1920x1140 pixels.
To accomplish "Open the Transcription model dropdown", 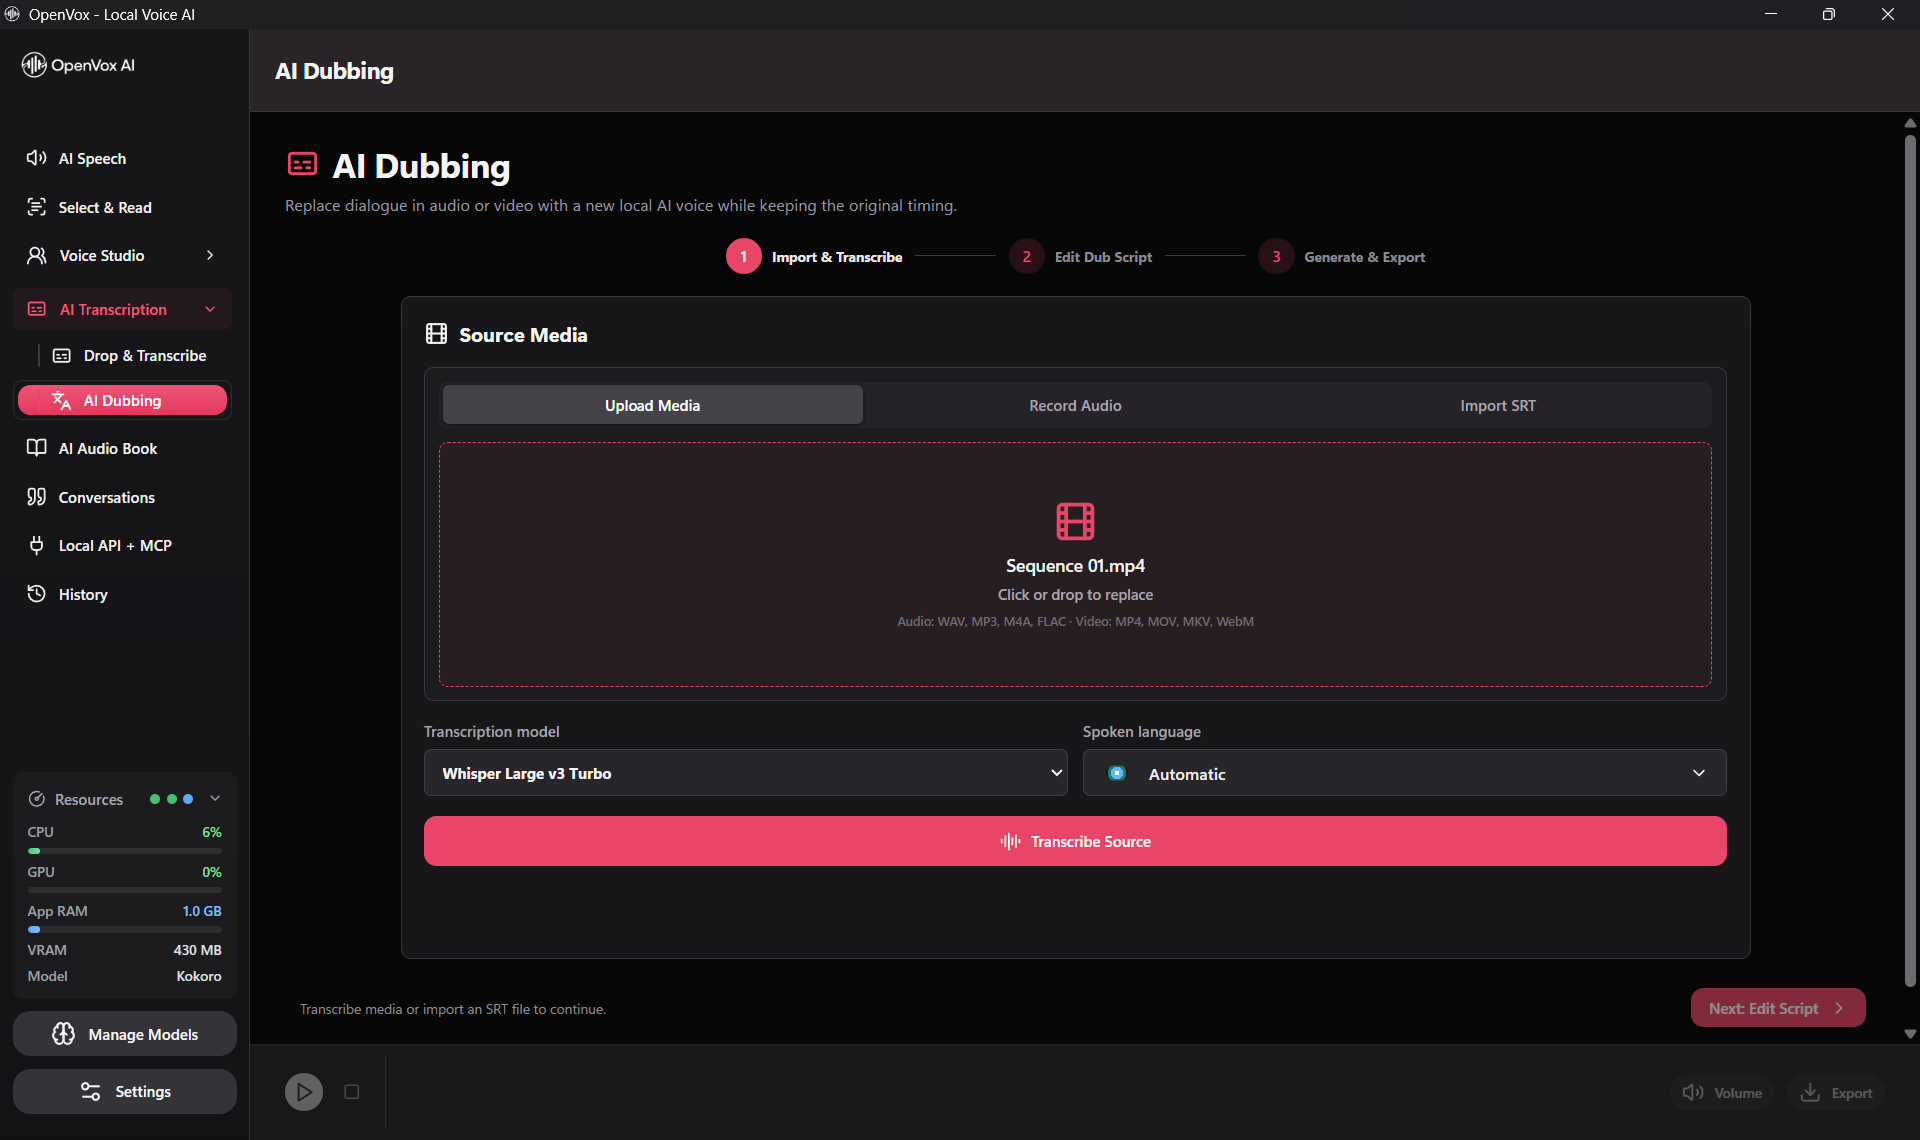I will pos(746,773).
